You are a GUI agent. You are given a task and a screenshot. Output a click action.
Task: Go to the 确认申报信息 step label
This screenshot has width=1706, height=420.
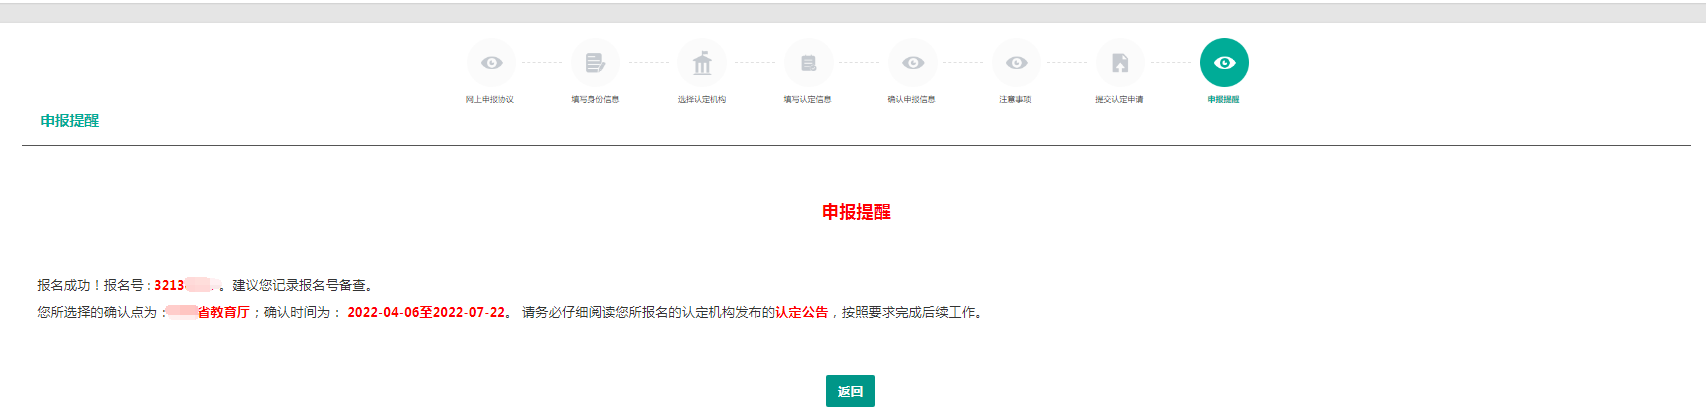tap(912, 100)
